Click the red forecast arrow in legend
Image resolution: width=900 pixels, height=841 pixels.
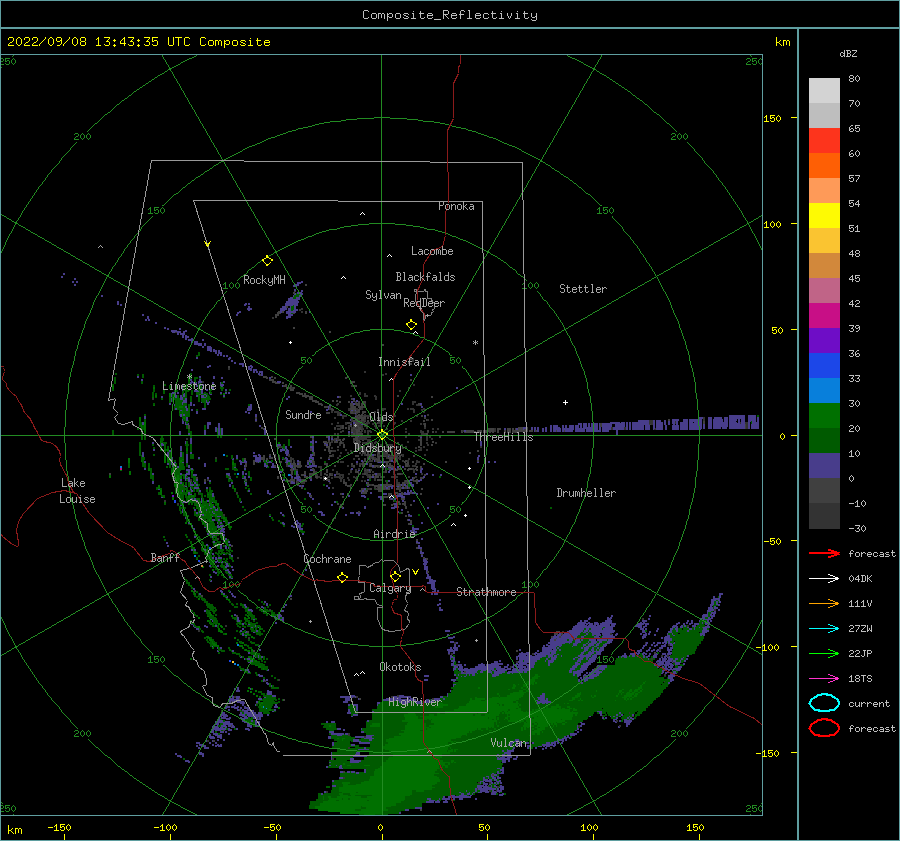tap(824, 553)
